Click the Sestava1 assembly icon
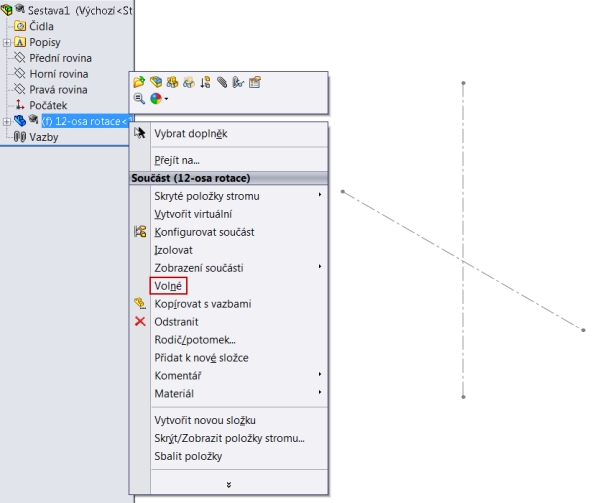 7,10
